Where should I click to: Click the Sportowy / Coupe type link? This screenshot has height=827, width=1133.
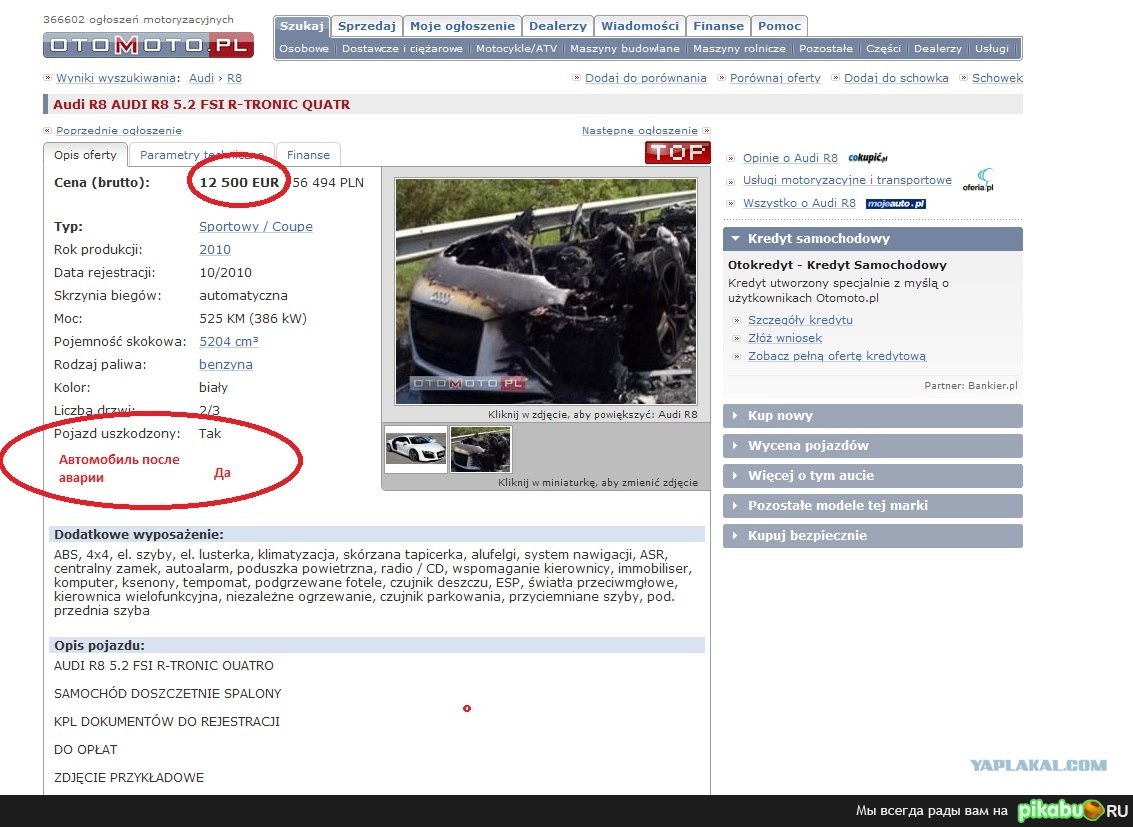coord(255,227)
